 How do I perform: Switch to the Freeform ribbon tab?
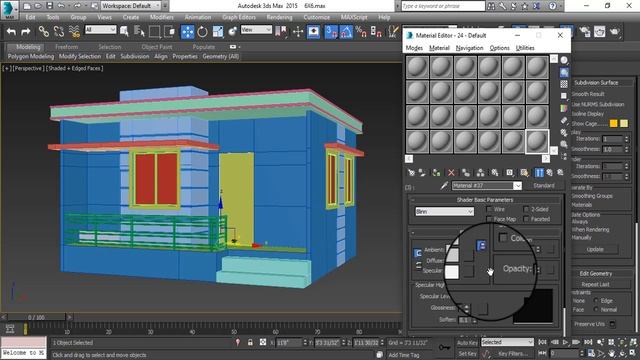(x=67, y=47)
